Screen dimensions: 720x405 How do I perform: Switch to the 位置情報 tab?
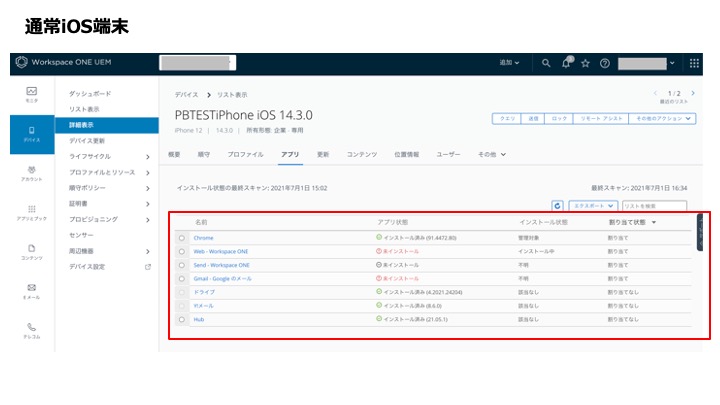click(x=406, y=154)
